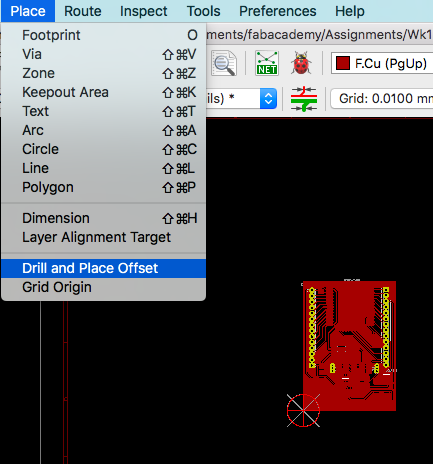The height and width of the screenshot is (464, 433).
Task: Select Circle in the Place menu
Action: pos(104,149)
